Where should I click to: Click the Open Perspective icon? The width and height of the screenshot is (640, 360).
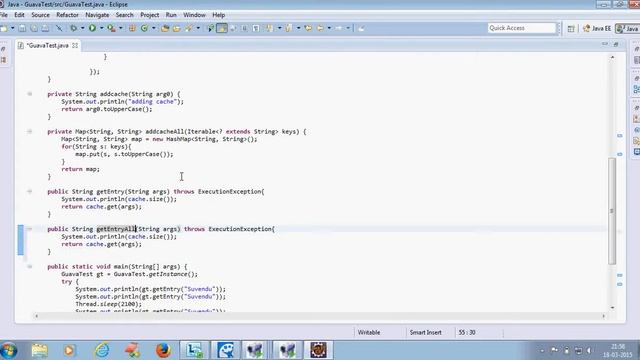point(571,28)
